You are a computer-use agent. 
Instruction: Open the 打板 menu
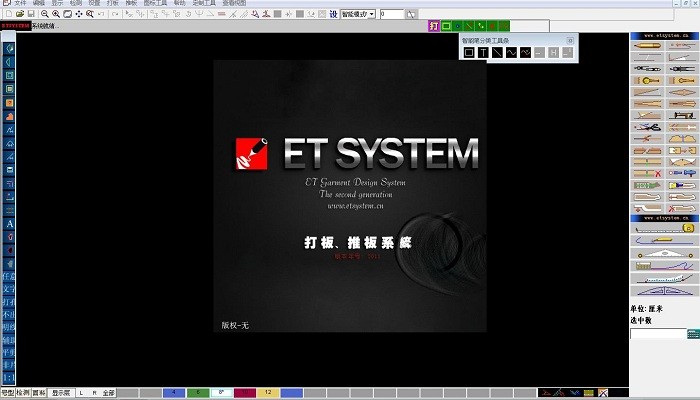click(x=112, y=3)
